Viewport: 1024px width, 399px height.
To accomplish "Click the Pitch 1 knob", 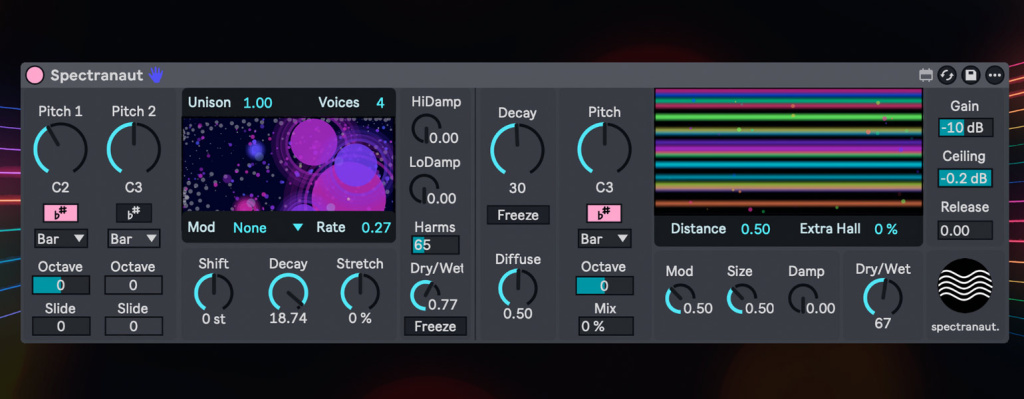I will click(60, 148).
